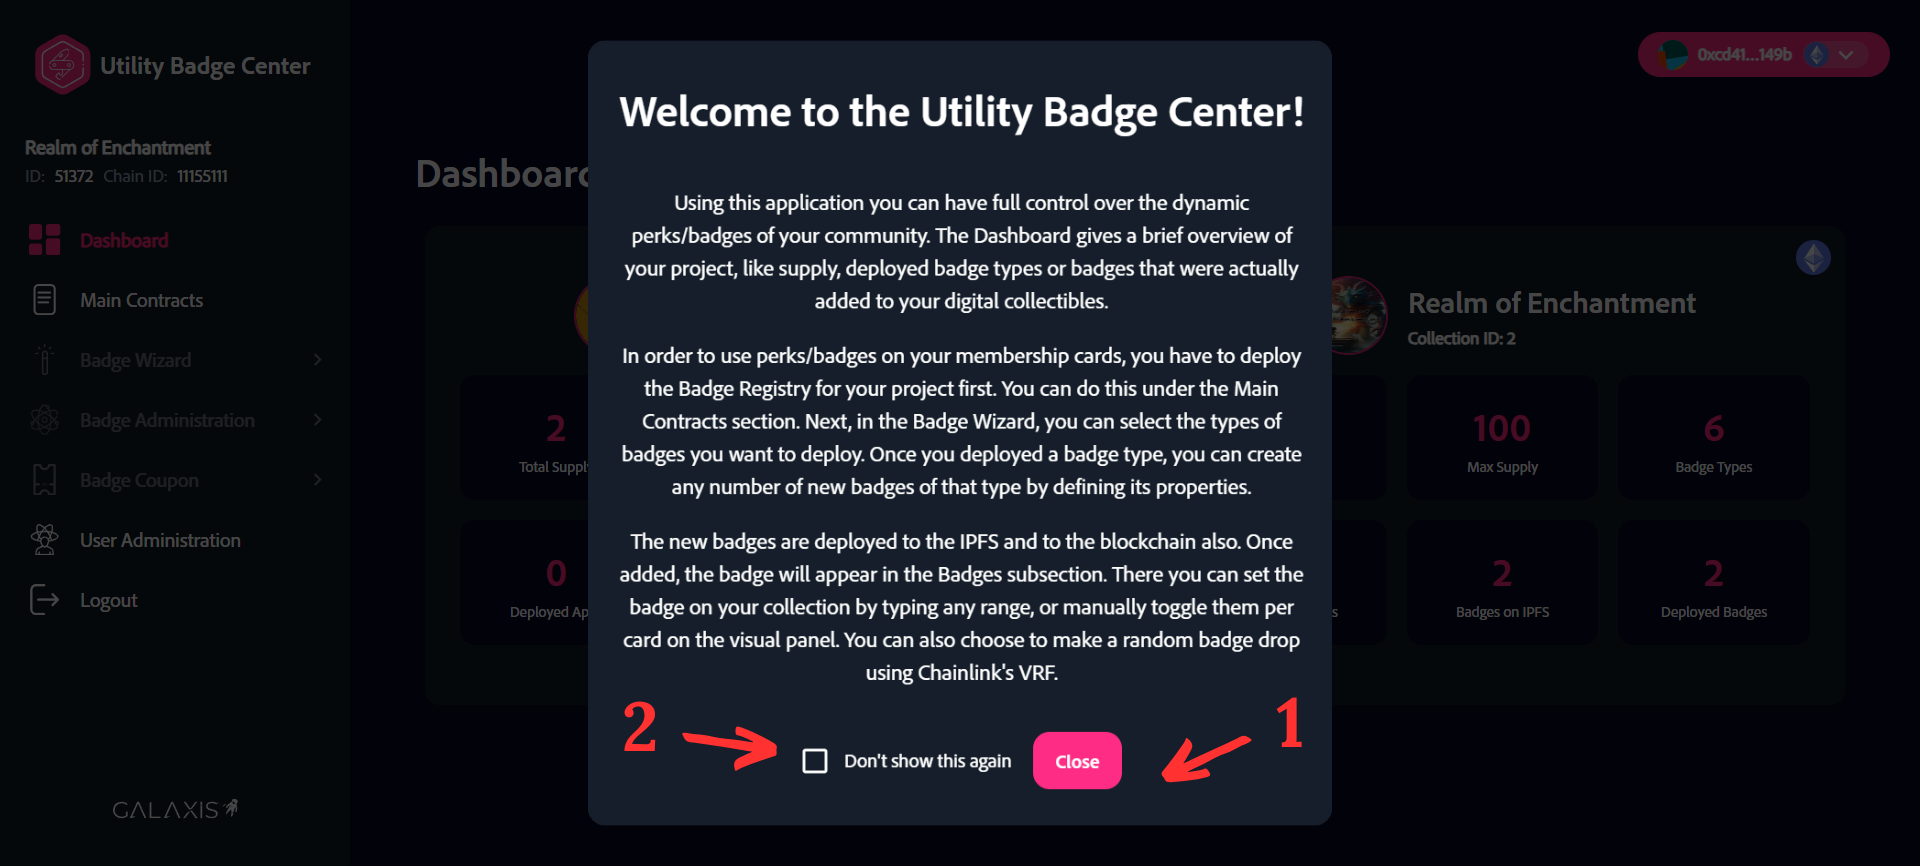This screenshot has width=1920, height=866.
Task: Click the Realm of Enchantment collection thumbnail
Action: coord(1358,316)
